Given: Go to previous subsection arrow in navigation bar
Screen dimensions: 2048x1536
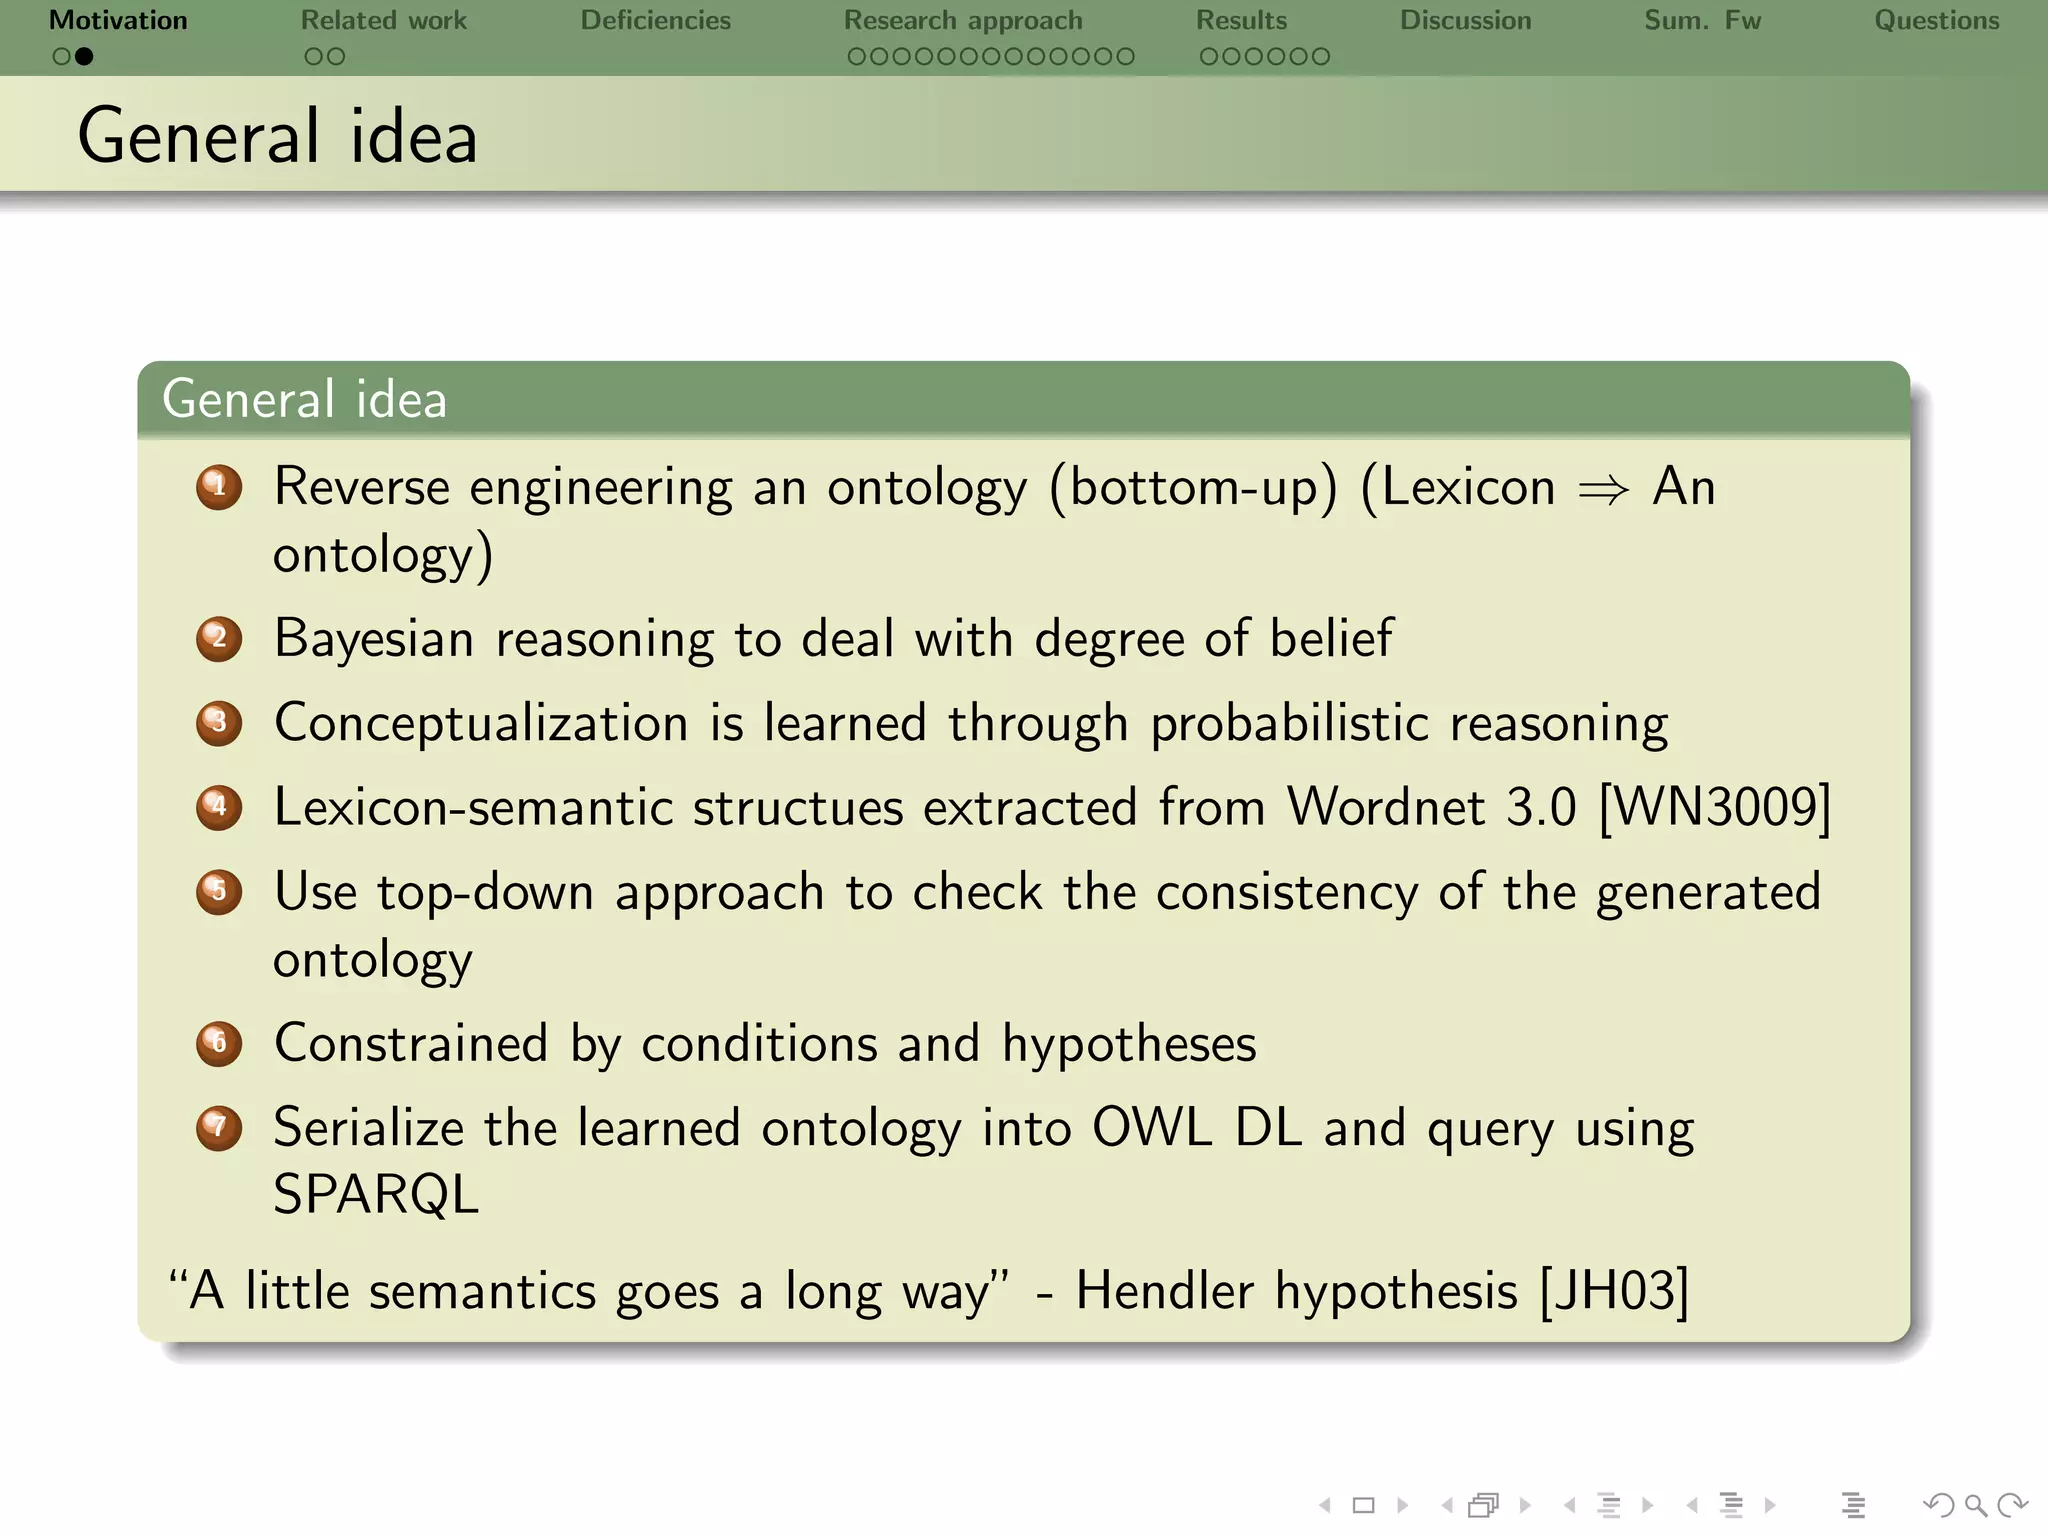Looking at the screenshot, I should point(1570,1505).
